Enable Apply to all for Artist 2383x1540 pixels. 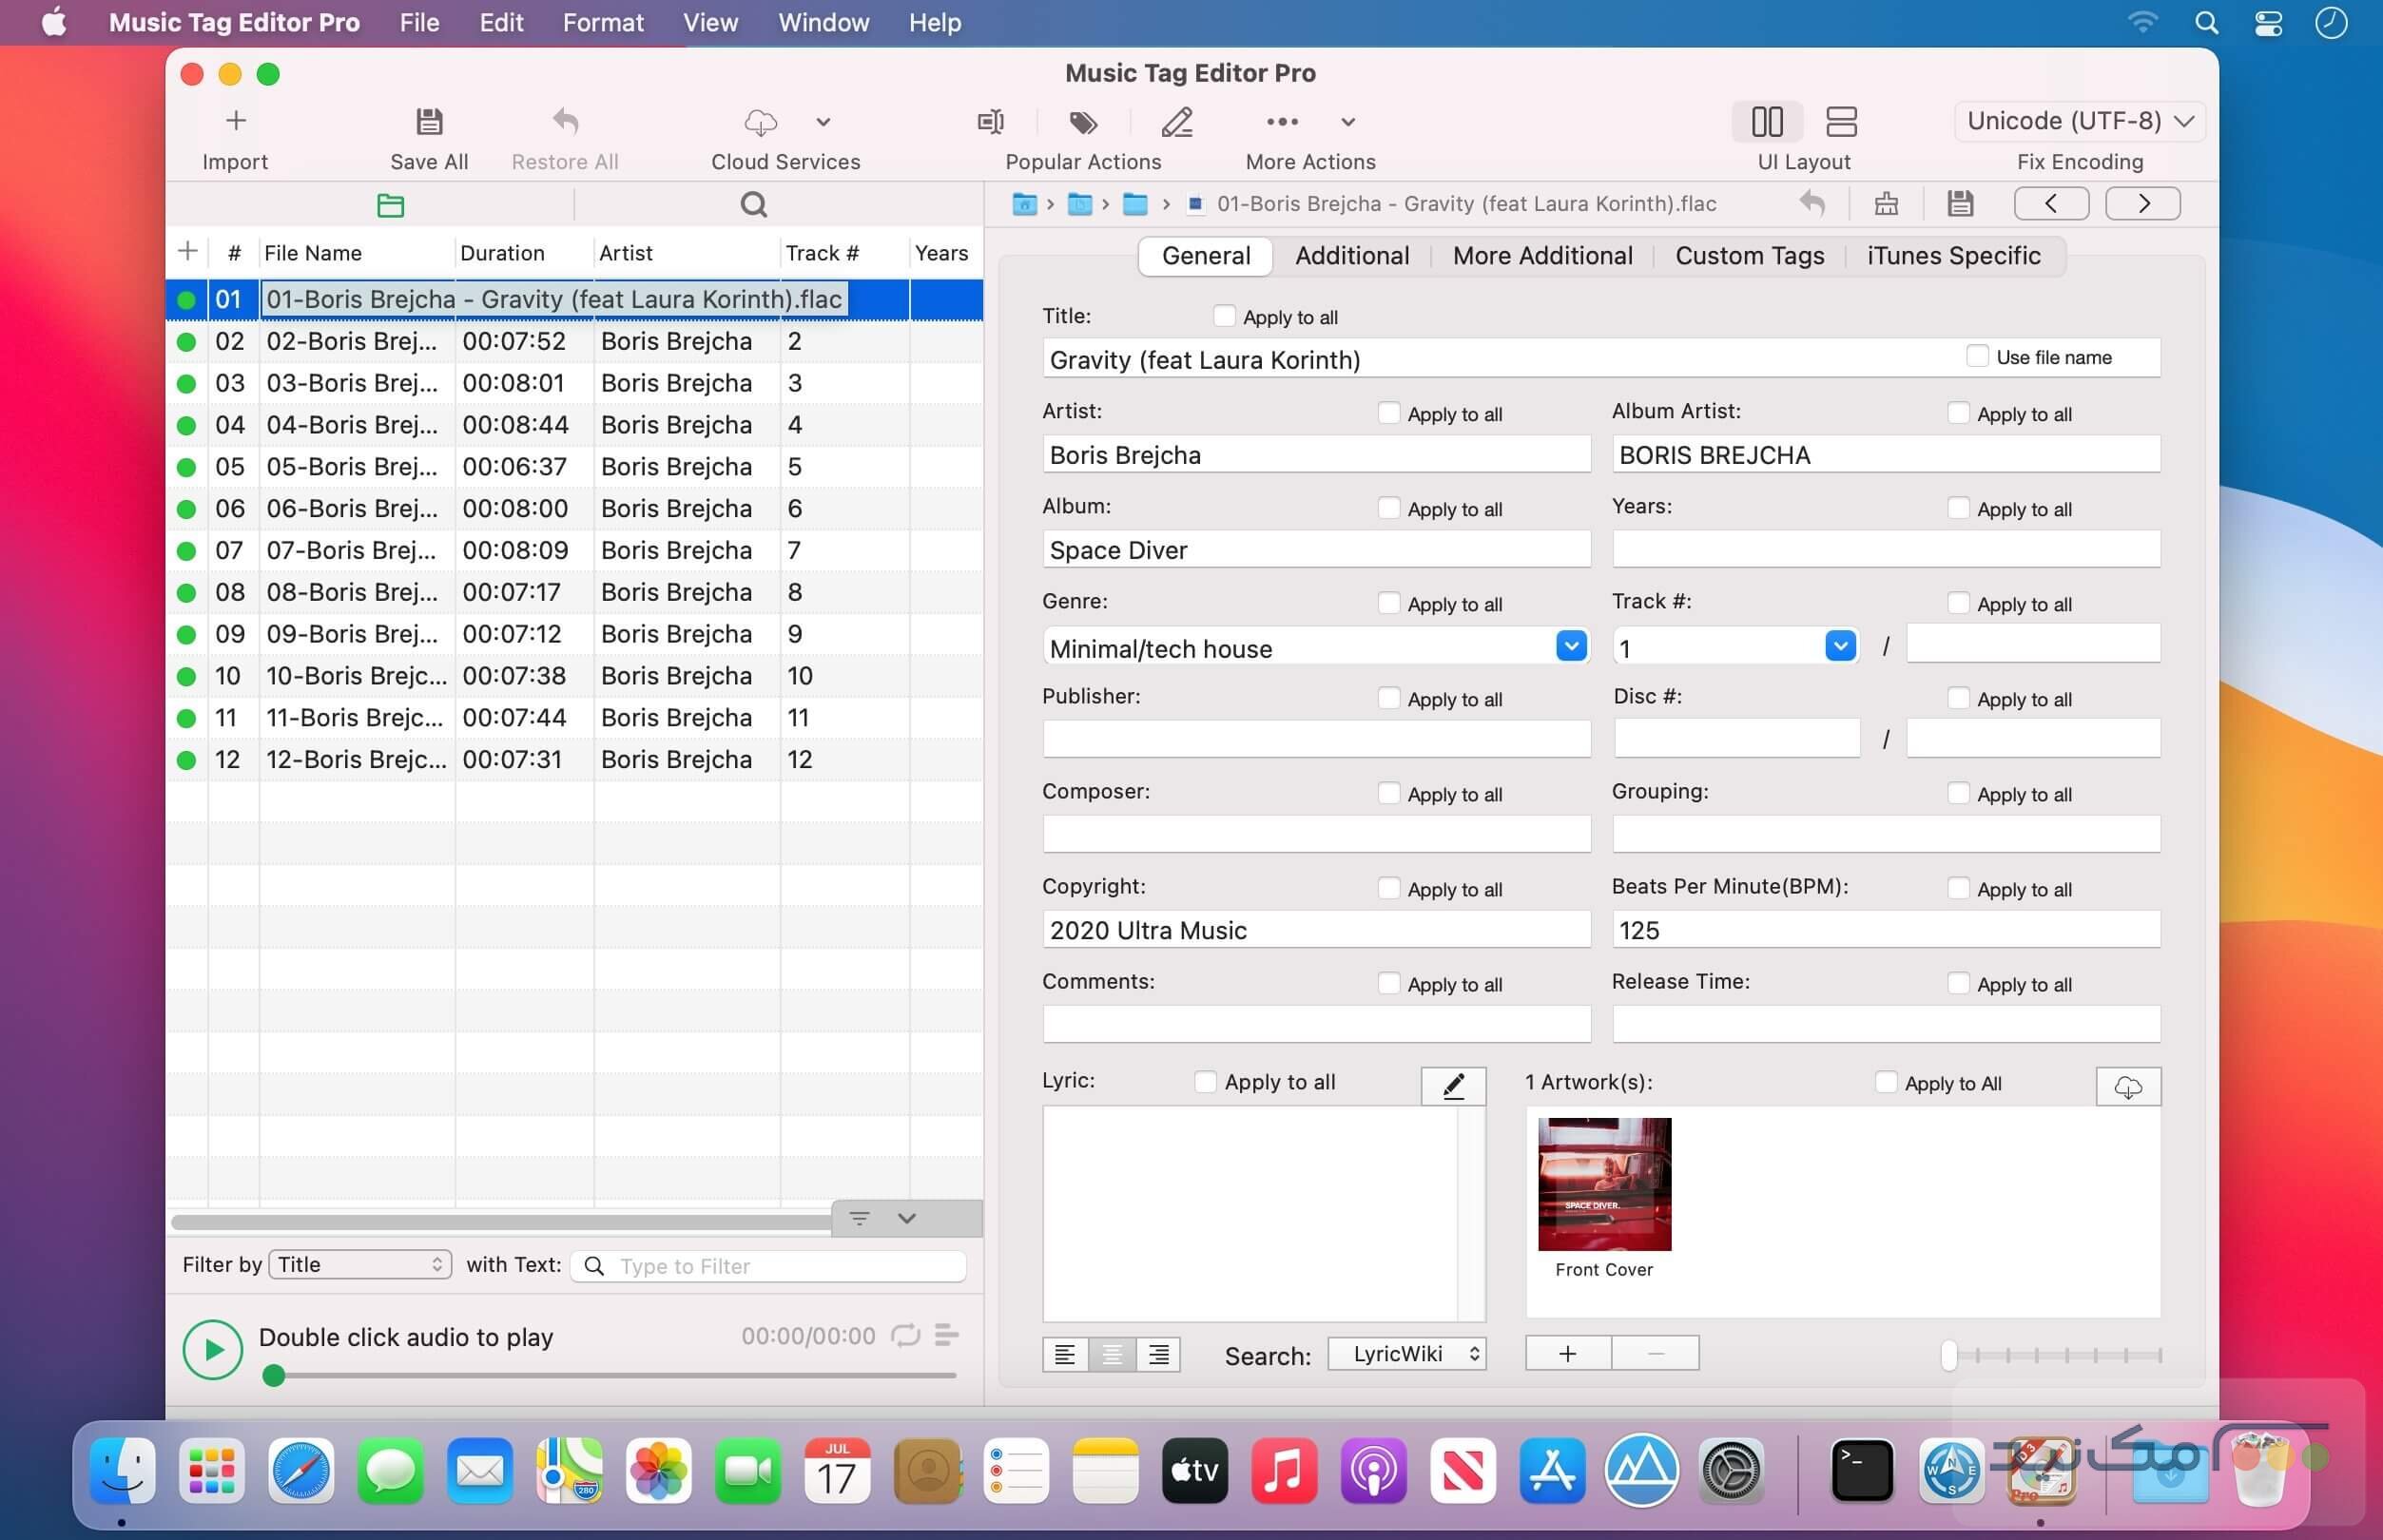(x=1388, y=412)
